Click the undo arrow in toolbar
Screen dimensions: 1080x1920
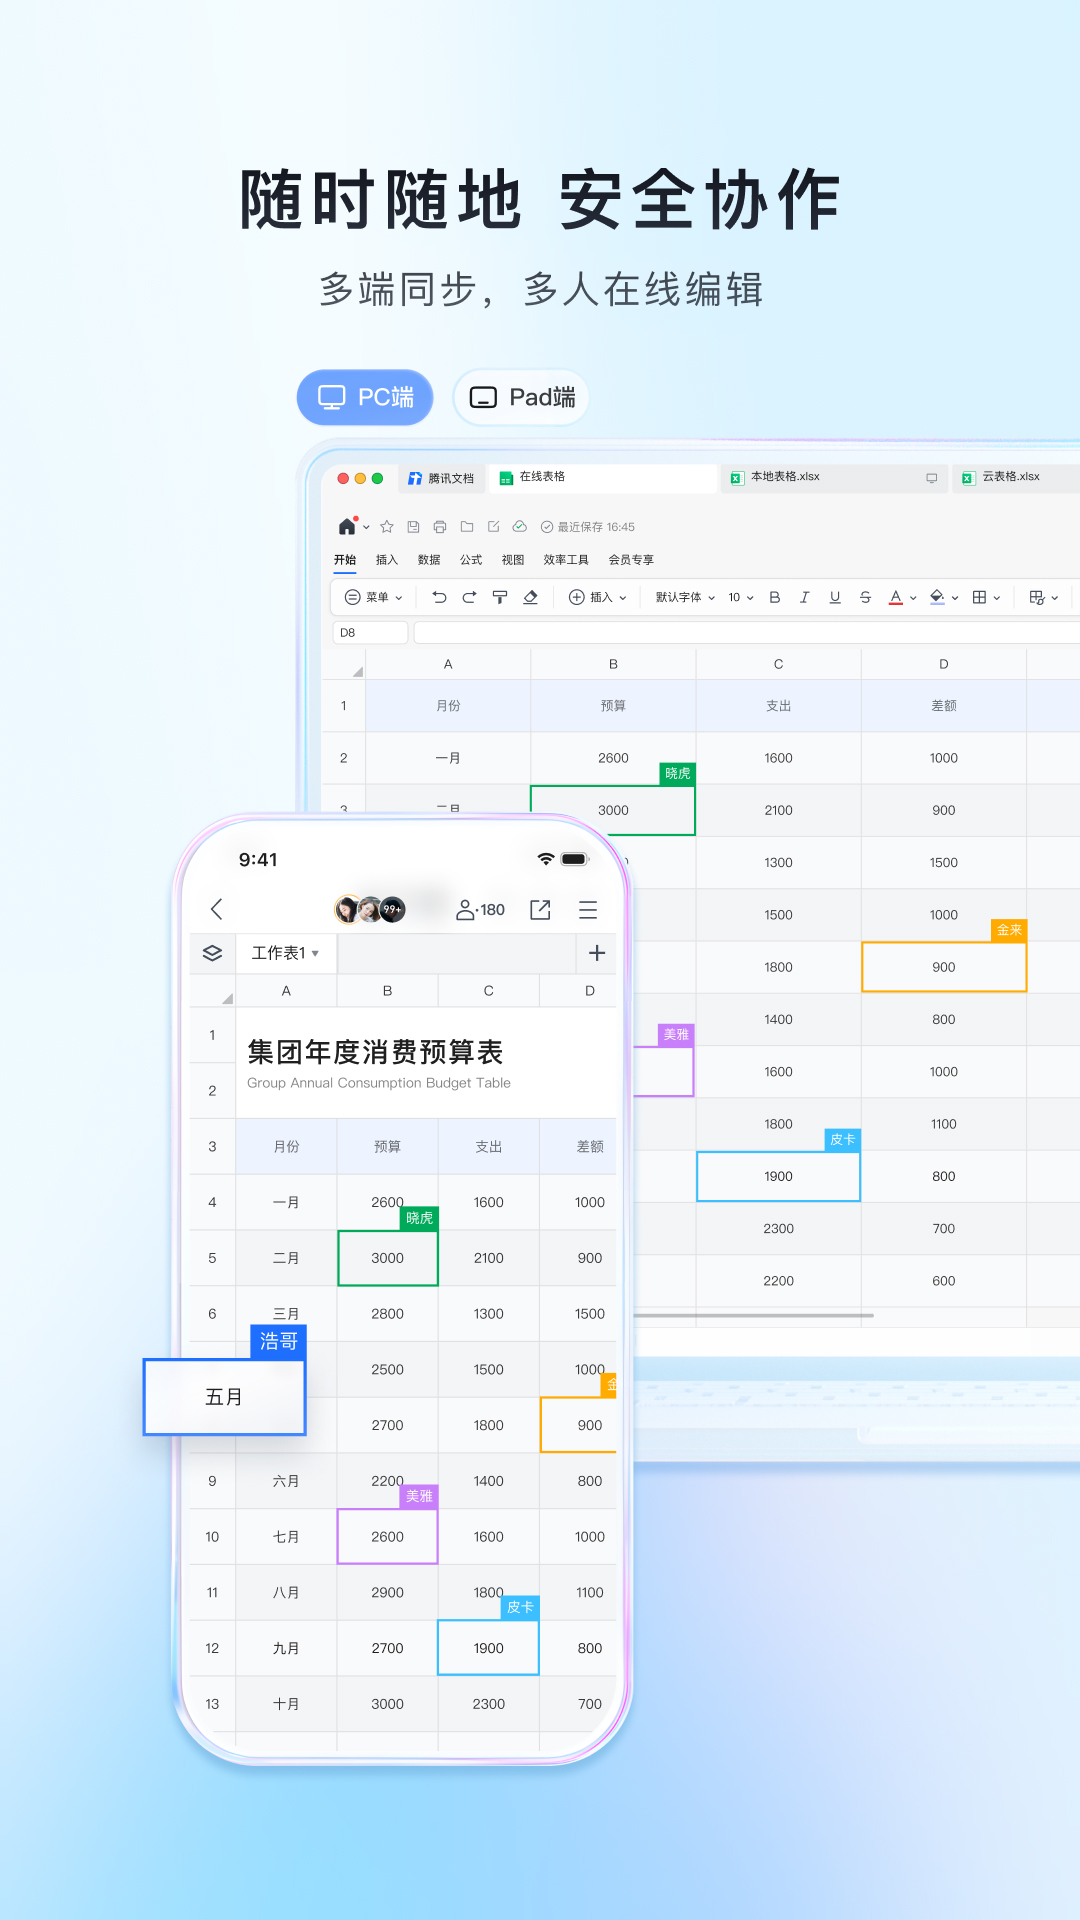click(x=439, y=597)
